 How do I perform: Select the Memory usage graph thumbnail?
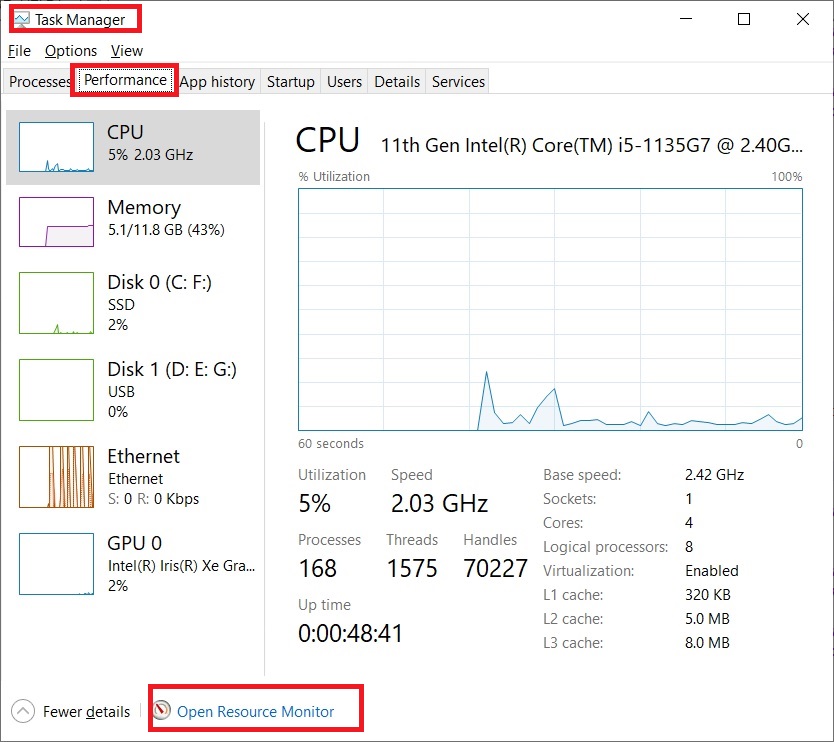(56, 221)
